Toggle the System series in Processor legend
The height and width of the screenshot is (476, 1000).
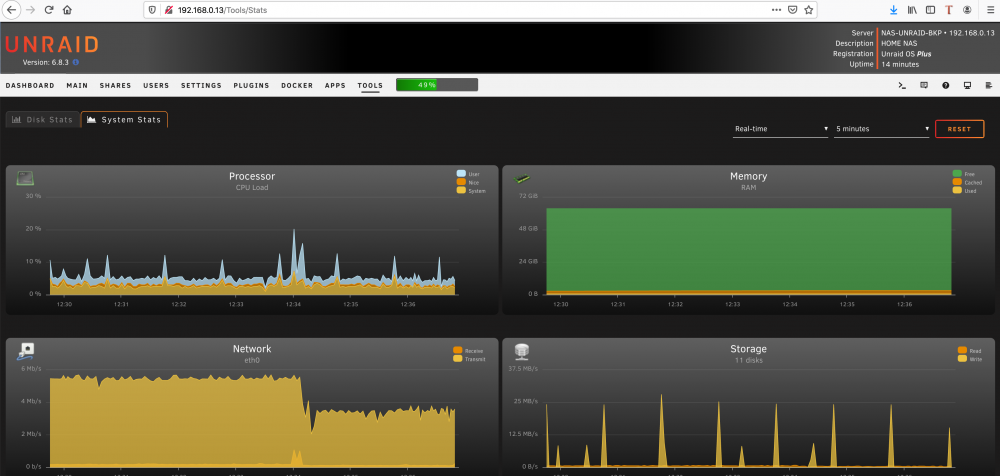pyautogui.click(x=471, y=191)
